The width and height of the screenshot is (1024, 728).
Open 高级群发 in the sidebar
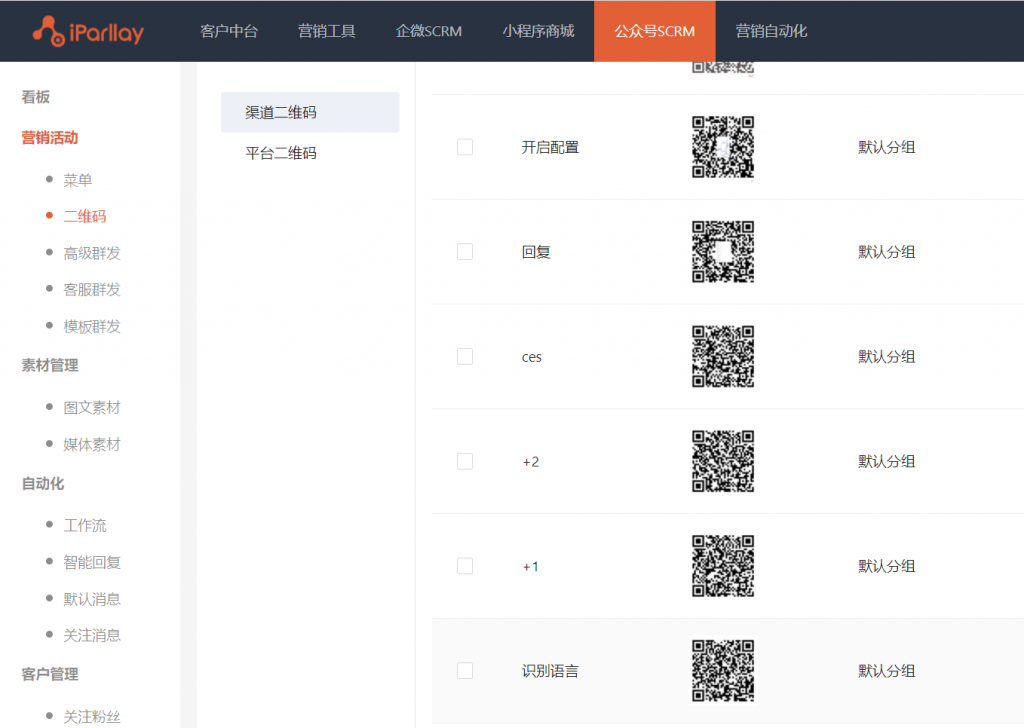92,253
